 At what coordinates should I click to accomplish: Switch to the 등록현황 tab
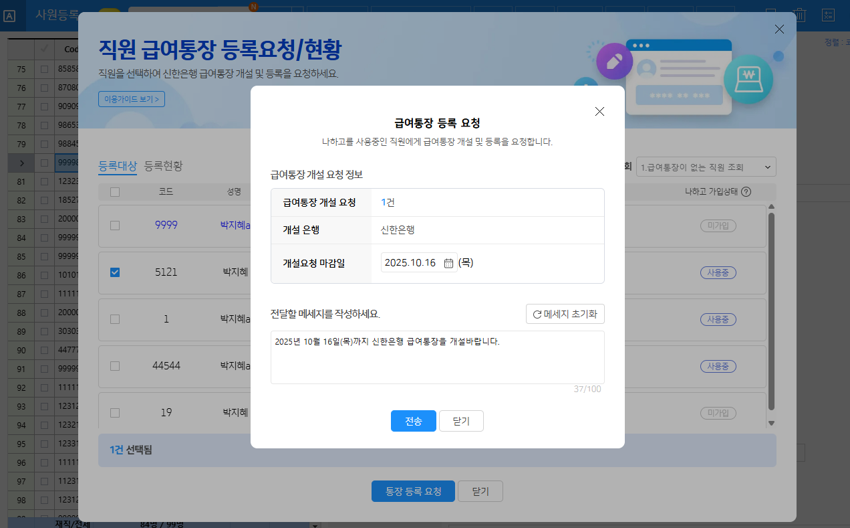coord(163,166)
